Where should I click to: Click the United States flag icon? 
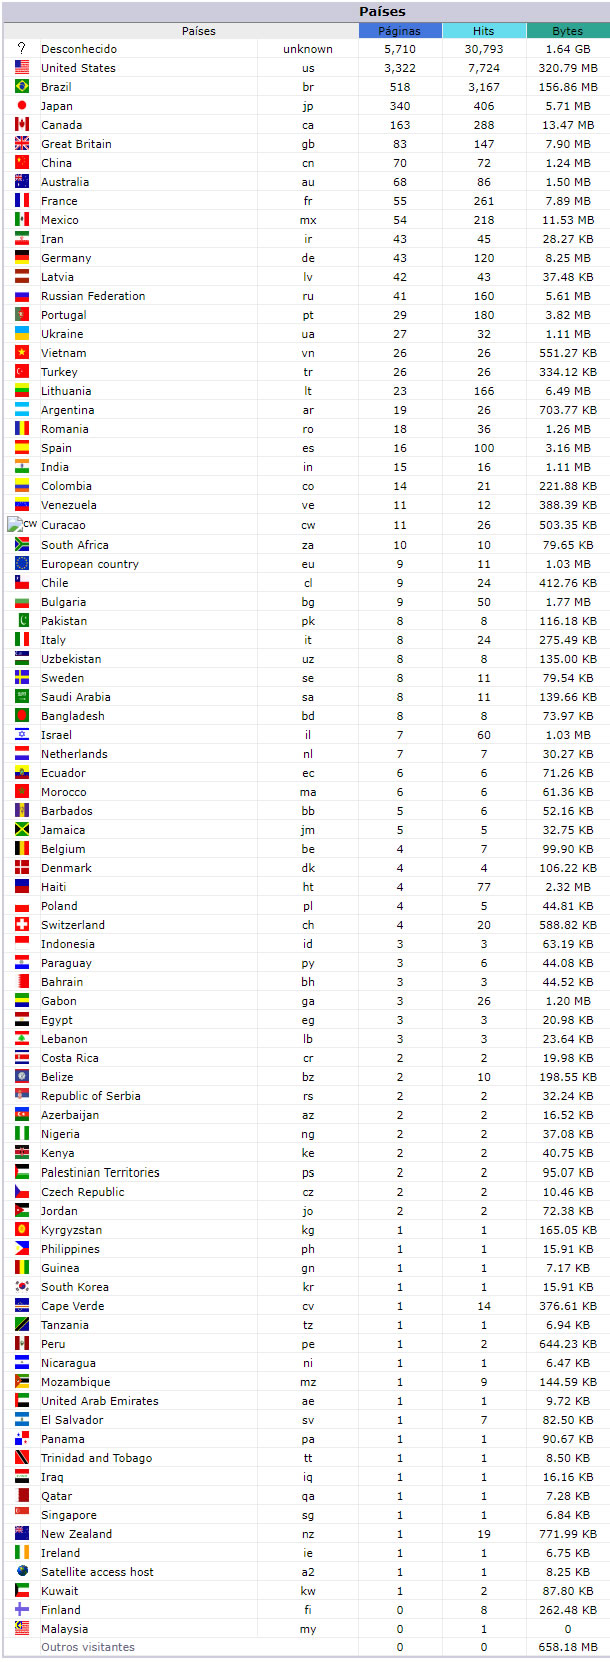[x=22, y=67]
